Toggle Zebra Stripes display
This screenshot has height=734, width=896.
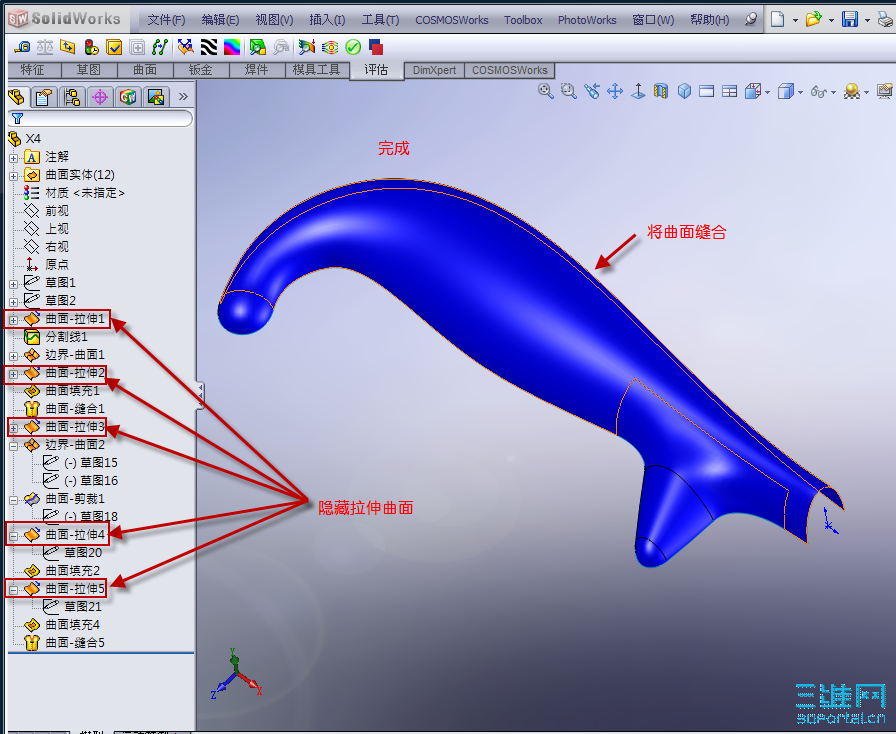click(x=209, y=47)
